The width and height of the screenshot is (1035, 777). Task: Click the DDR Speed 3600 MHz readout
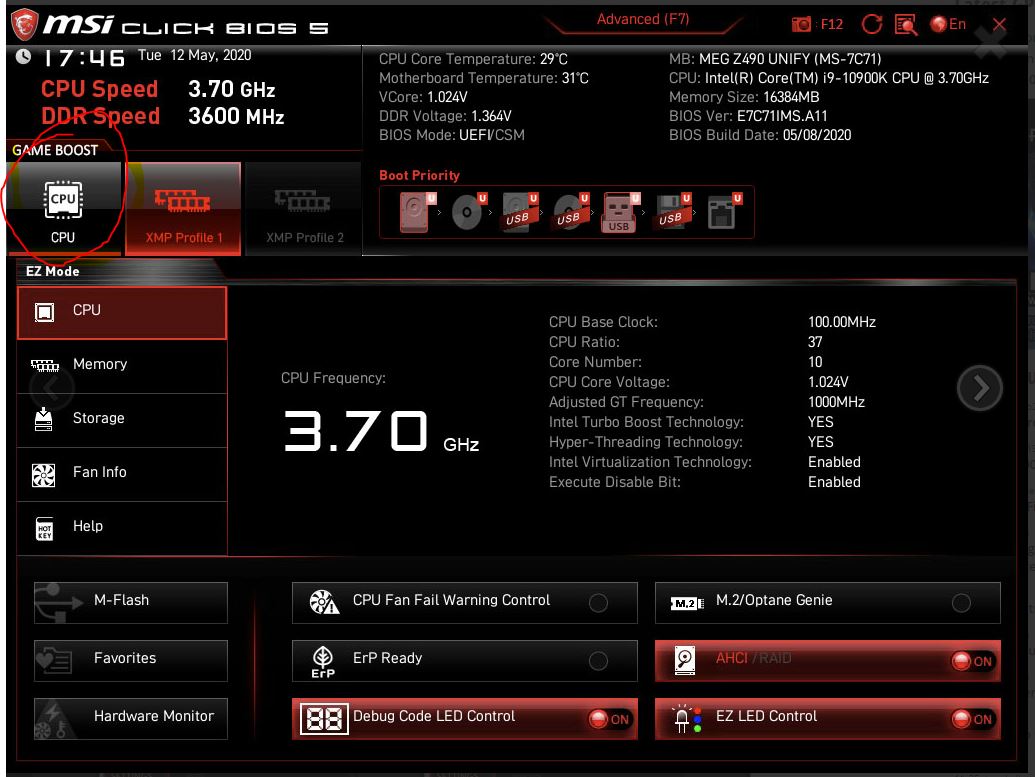pos(162,116)
